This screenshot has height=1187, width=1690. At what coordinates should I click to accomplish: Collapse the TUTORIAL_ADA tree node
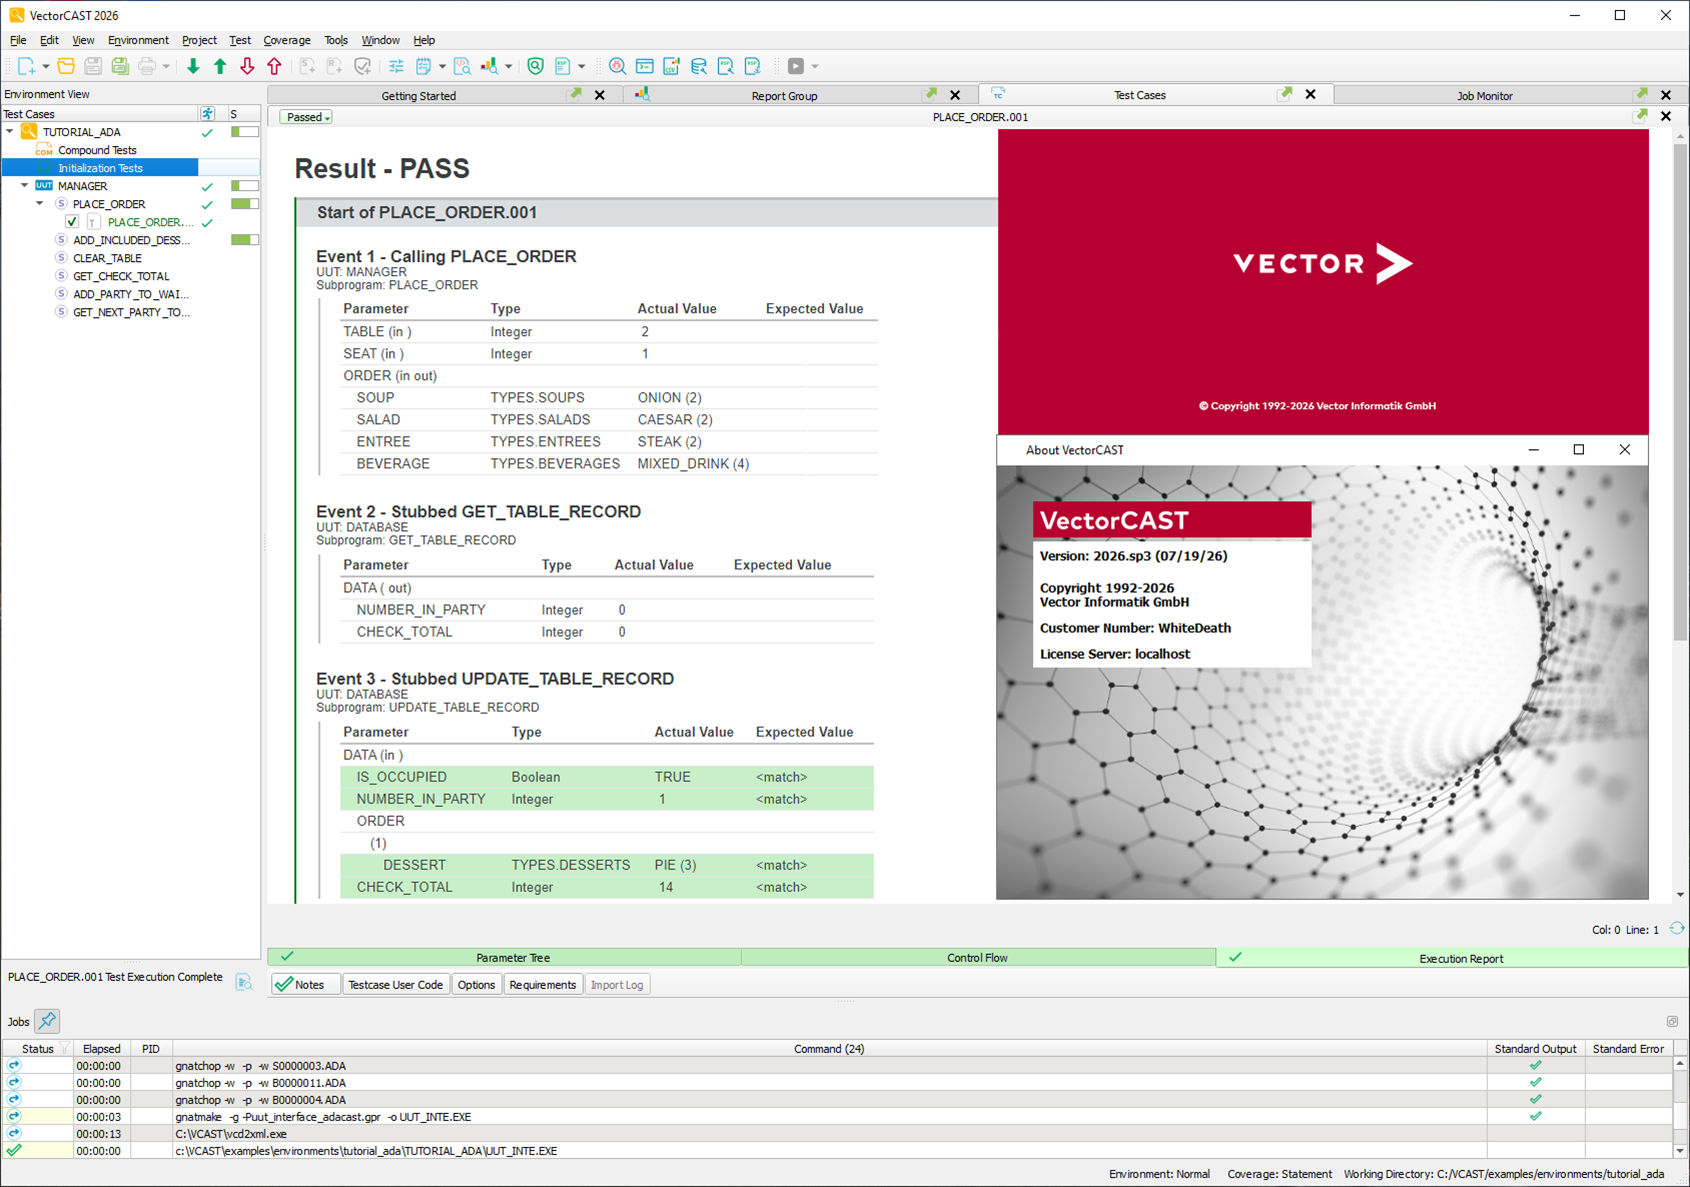(10, 131)
